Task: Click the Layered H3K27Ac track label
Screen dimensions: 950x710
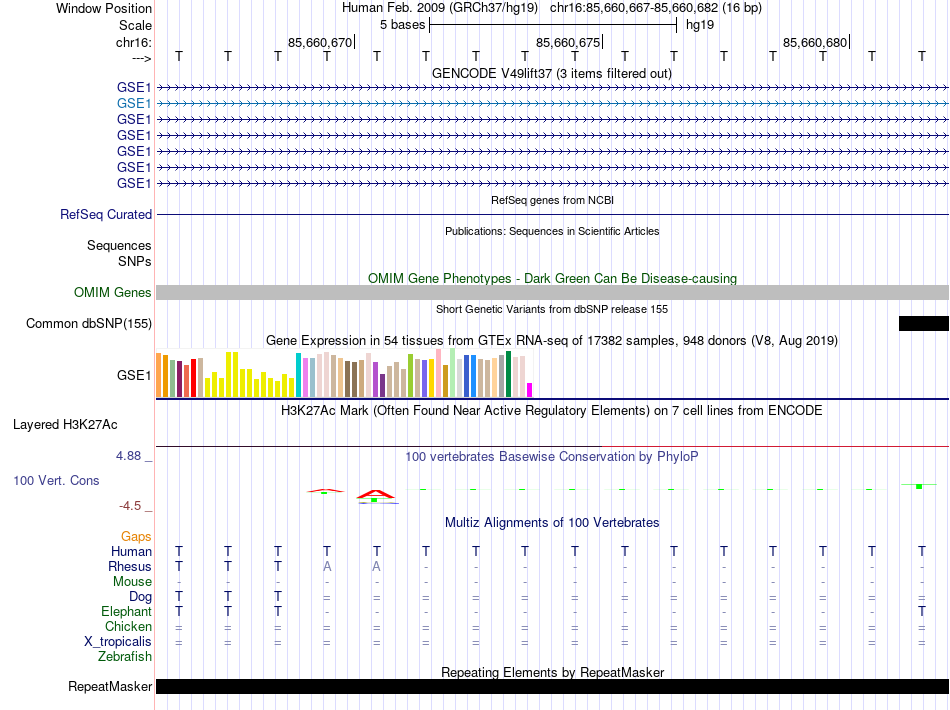Action: 65,425
